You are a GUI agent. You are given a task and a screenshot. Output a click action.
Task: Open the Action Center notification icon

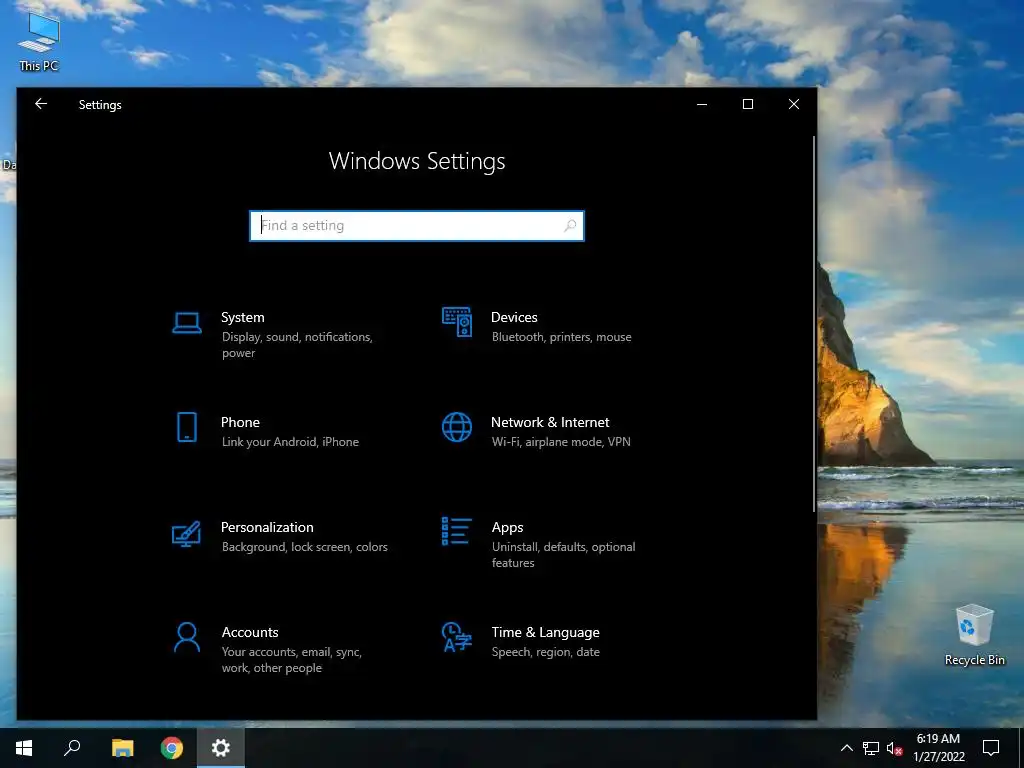(x=991, y=748)
